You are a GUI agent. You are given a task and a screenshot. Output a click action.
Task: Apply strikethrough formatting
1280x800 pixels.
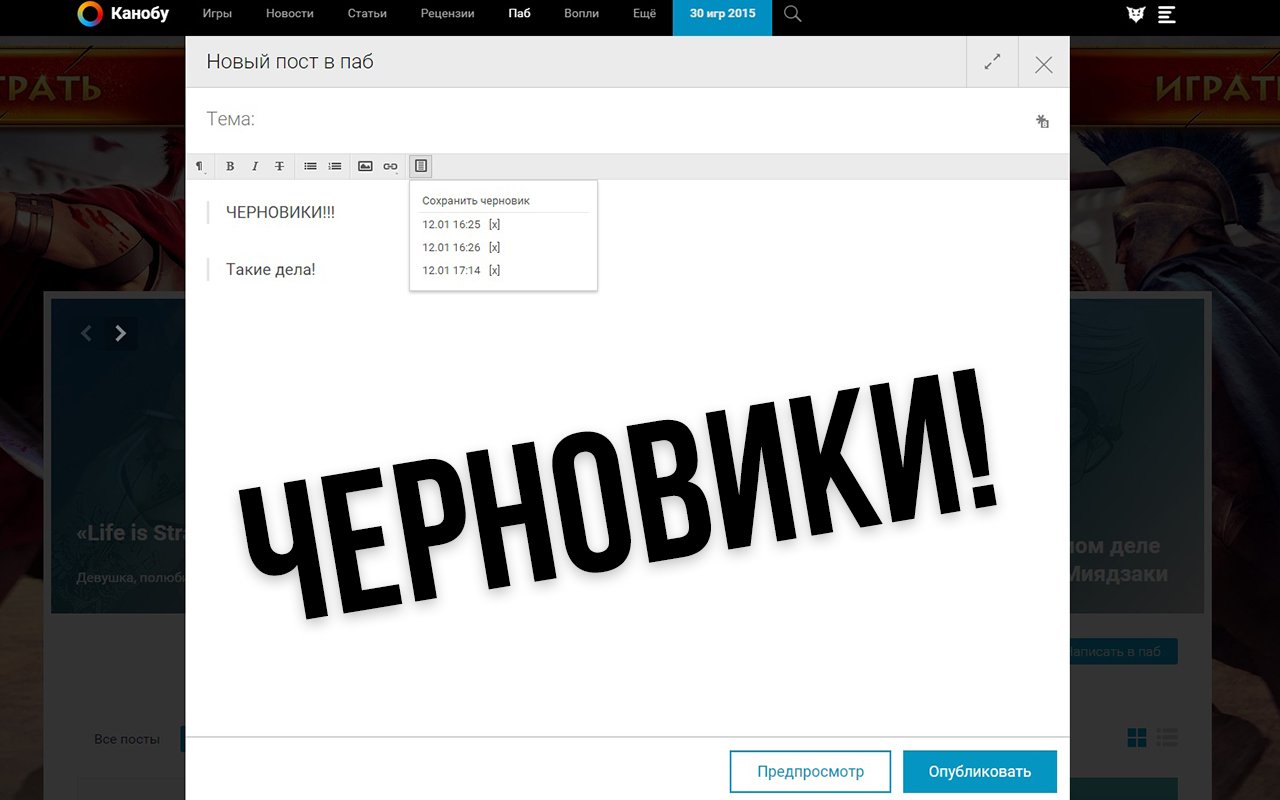pos(280,166)
